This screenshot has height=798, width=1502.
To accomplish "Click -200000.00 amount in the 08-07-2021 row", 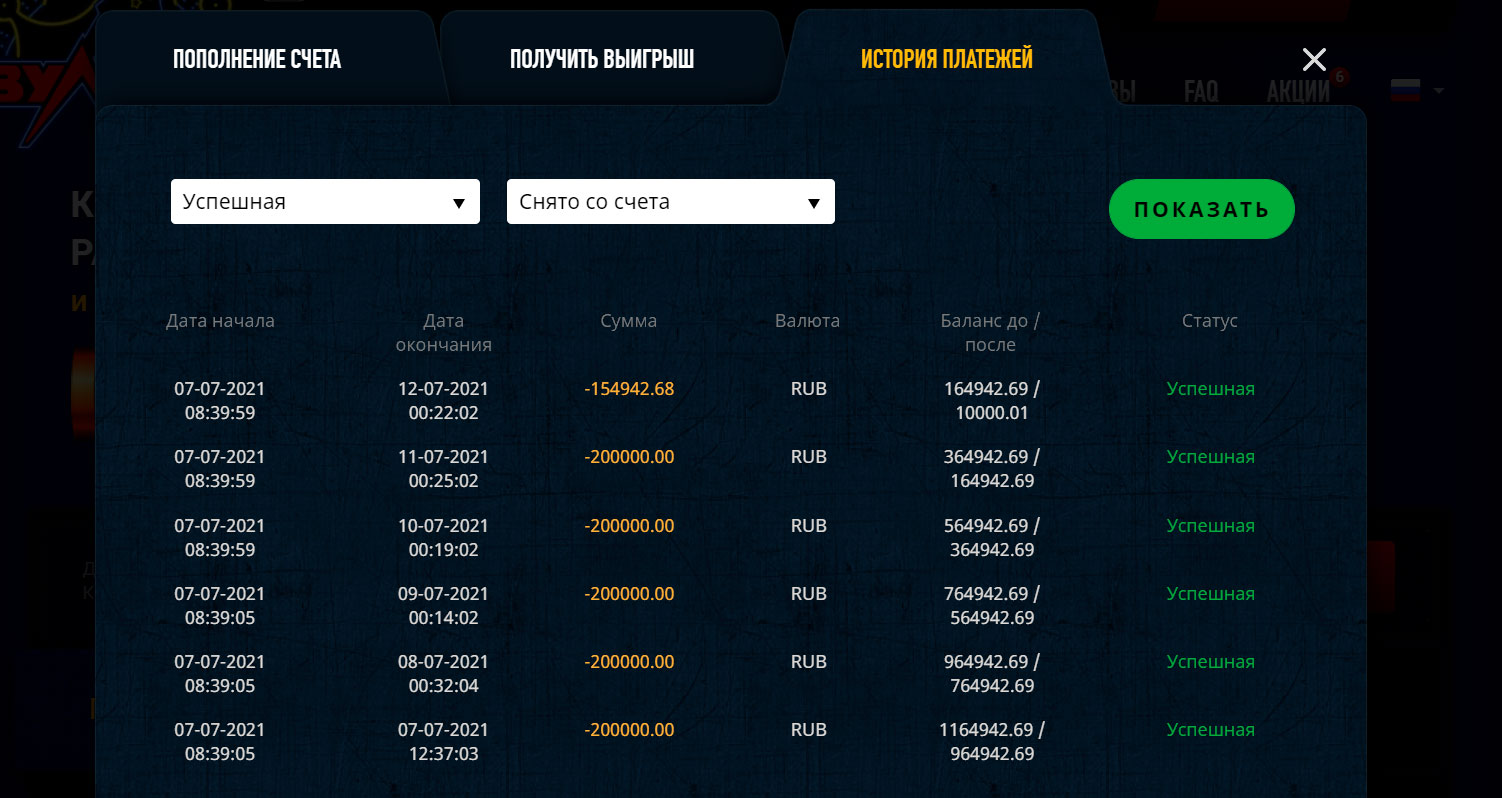I will pyautogui.click(x=629, y=662).
